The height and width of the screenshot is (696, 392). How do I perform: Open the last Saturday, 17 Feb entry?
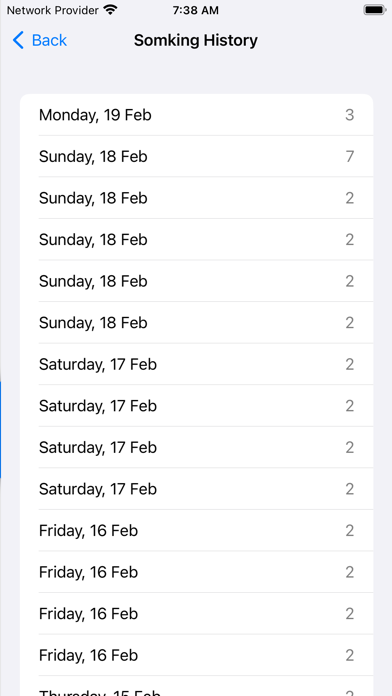[x=196, y=489]
